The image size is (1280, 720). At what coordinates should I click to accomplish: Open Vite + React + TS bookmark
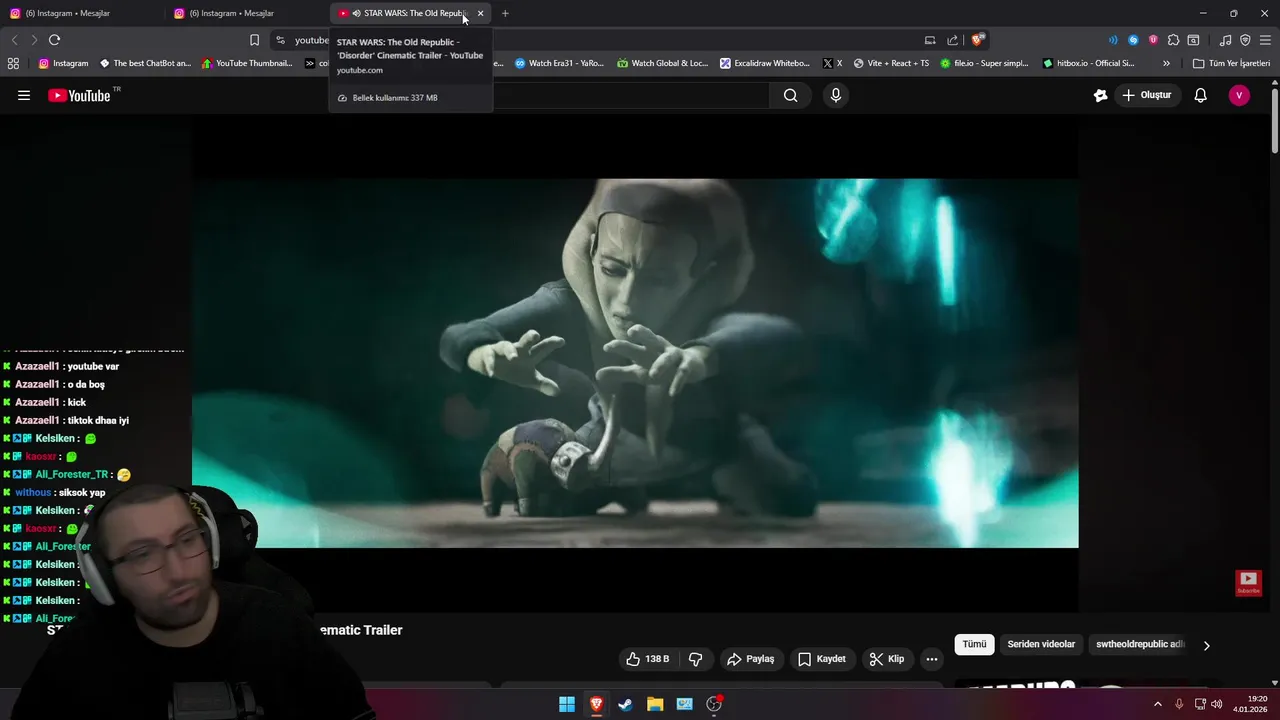[891, 63]
